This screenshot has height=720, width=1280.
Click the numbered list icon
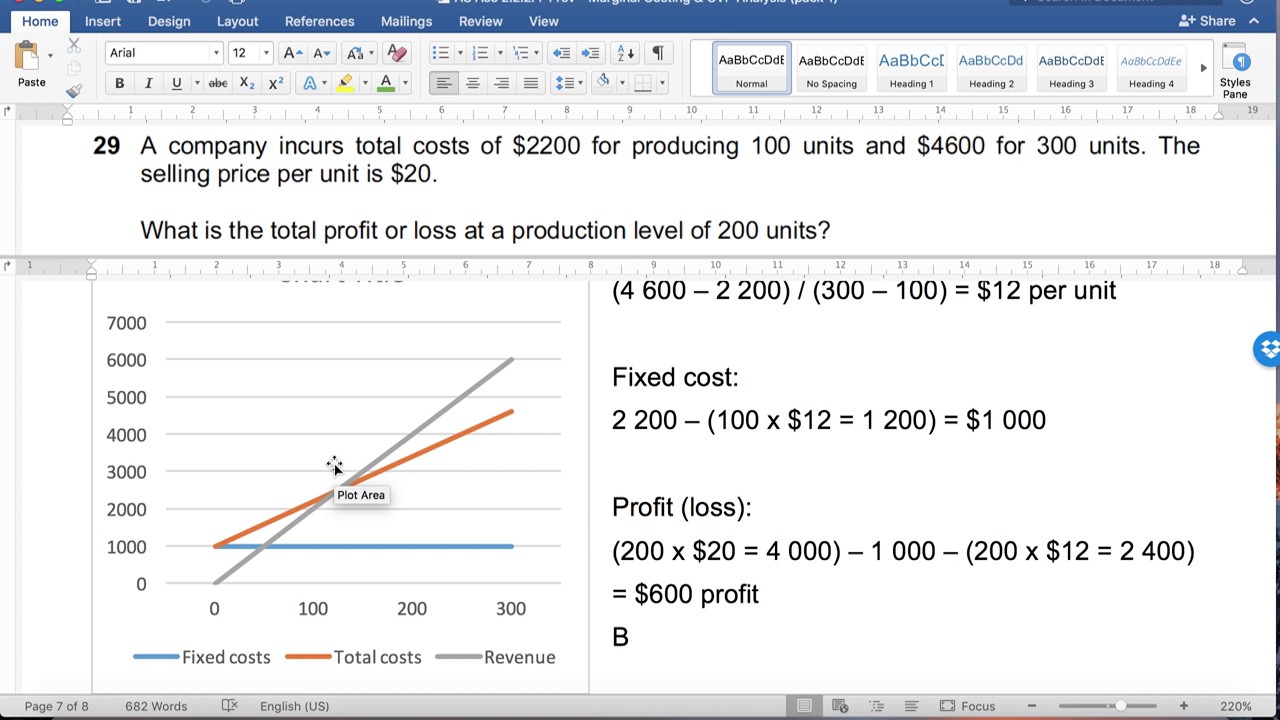[480, 53]
